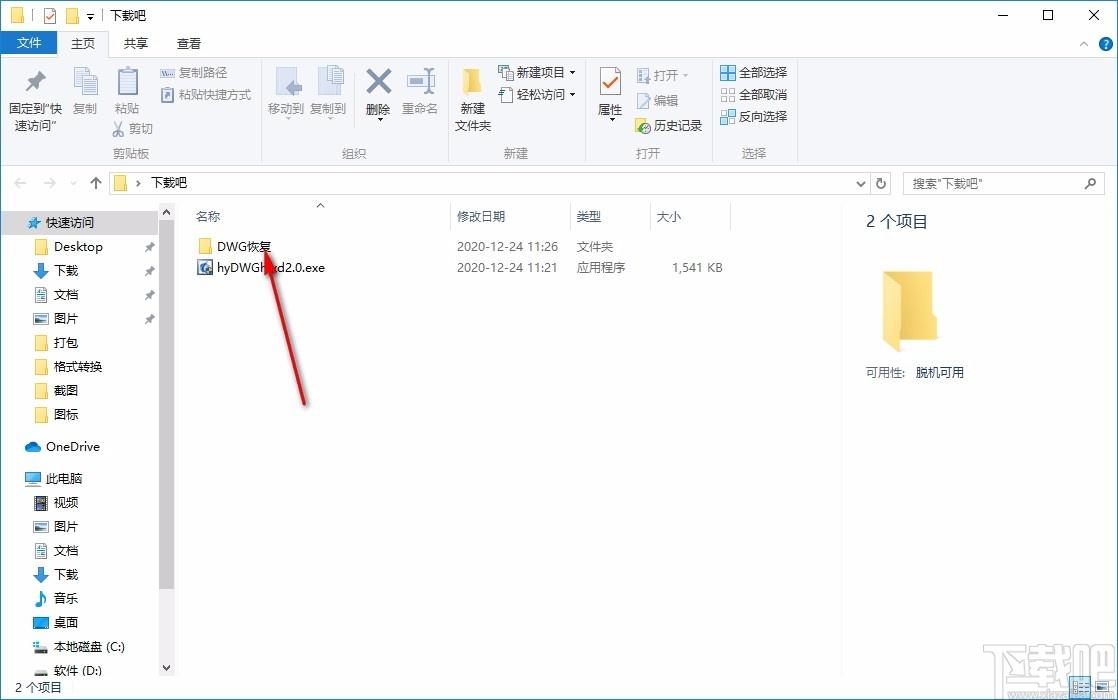Open pinned 下载 under Quick access
The width and height of the screenshot is (1118, 700).
66,271
